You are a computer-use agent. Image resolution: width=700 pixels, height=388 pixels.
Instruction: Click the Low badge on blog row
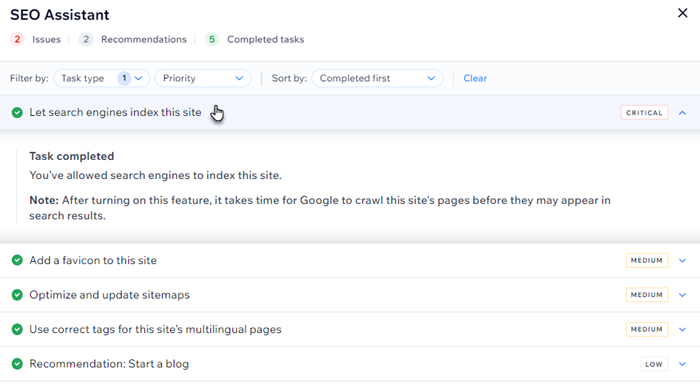click(x=654, y=364)
